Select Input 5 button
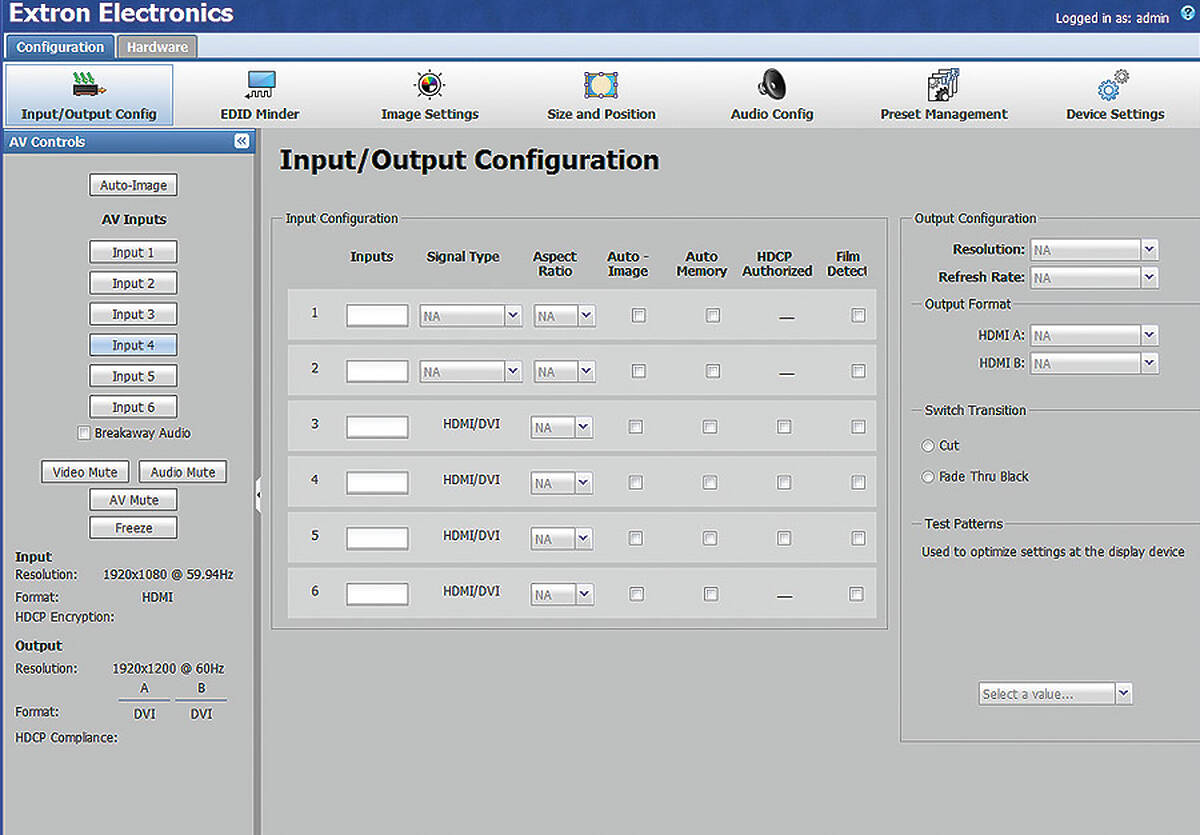The height and width of the screenshot is (835, 1200). click(x=133, y=376)
